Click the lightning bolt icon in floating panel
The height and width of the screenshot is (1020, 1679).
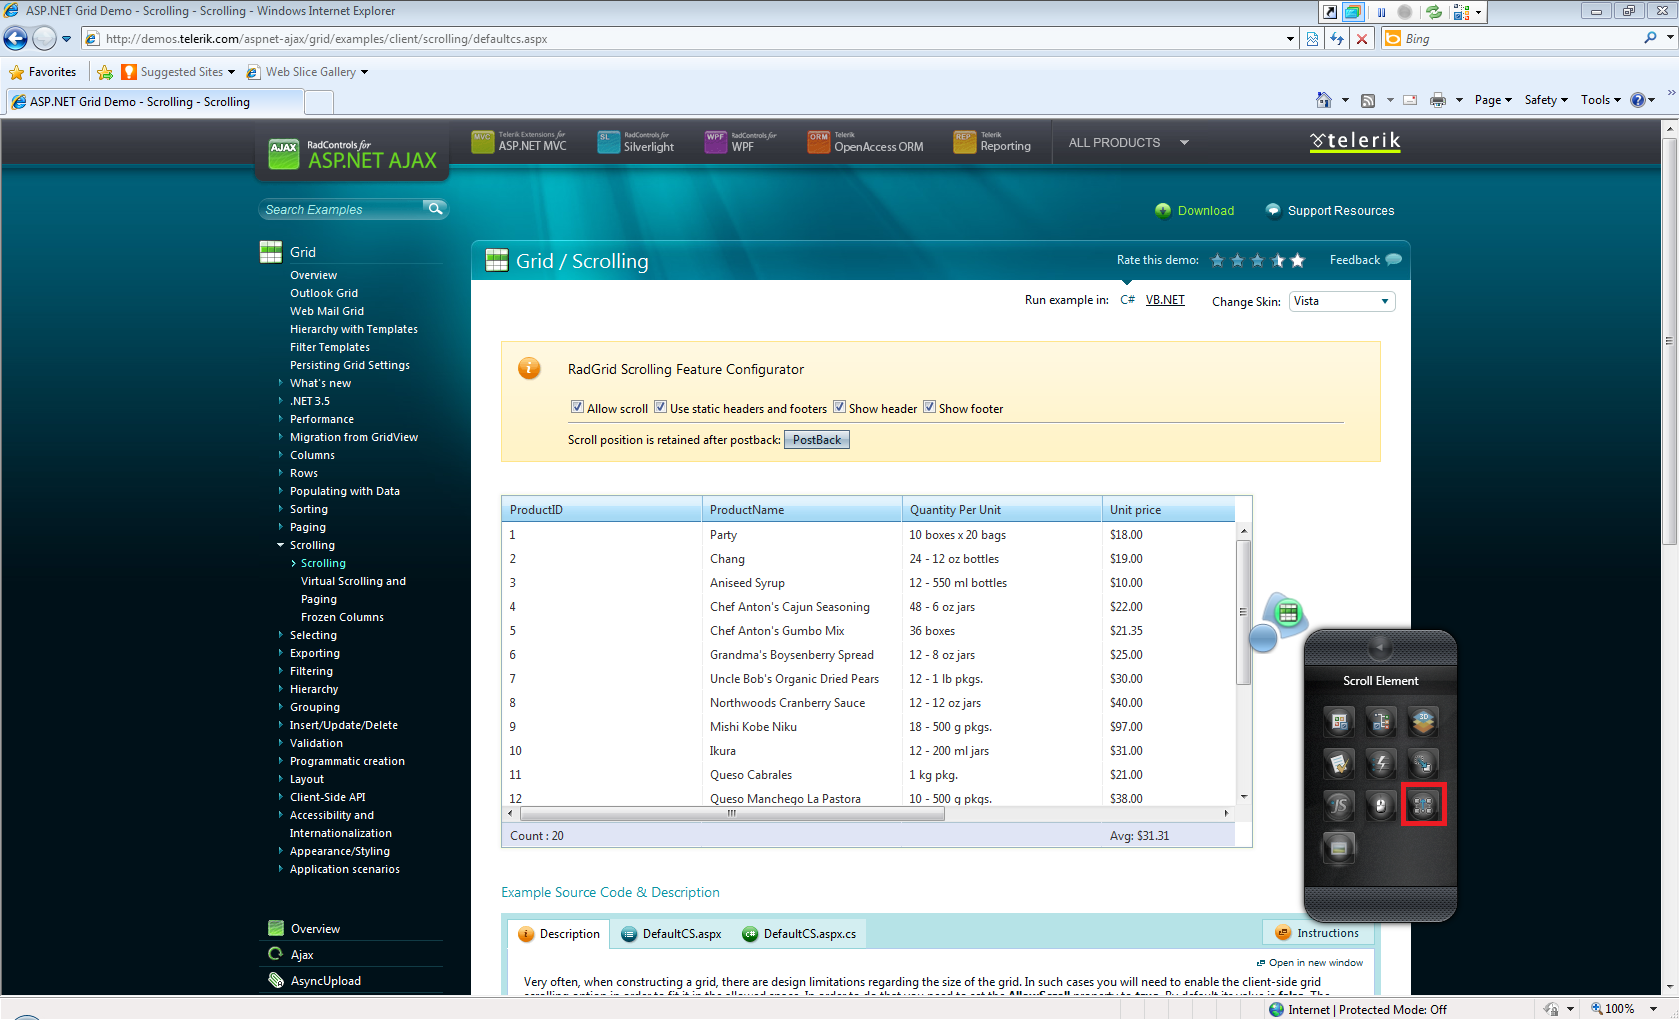click(1381, 763)
